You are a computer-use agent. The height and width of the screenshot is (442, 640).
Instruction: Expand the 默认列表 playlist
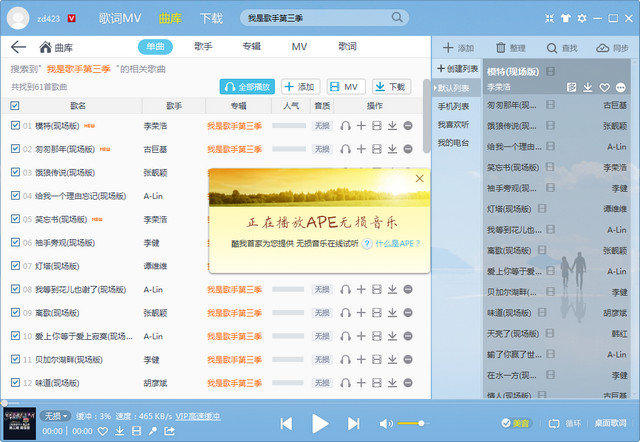click(459, 87)
